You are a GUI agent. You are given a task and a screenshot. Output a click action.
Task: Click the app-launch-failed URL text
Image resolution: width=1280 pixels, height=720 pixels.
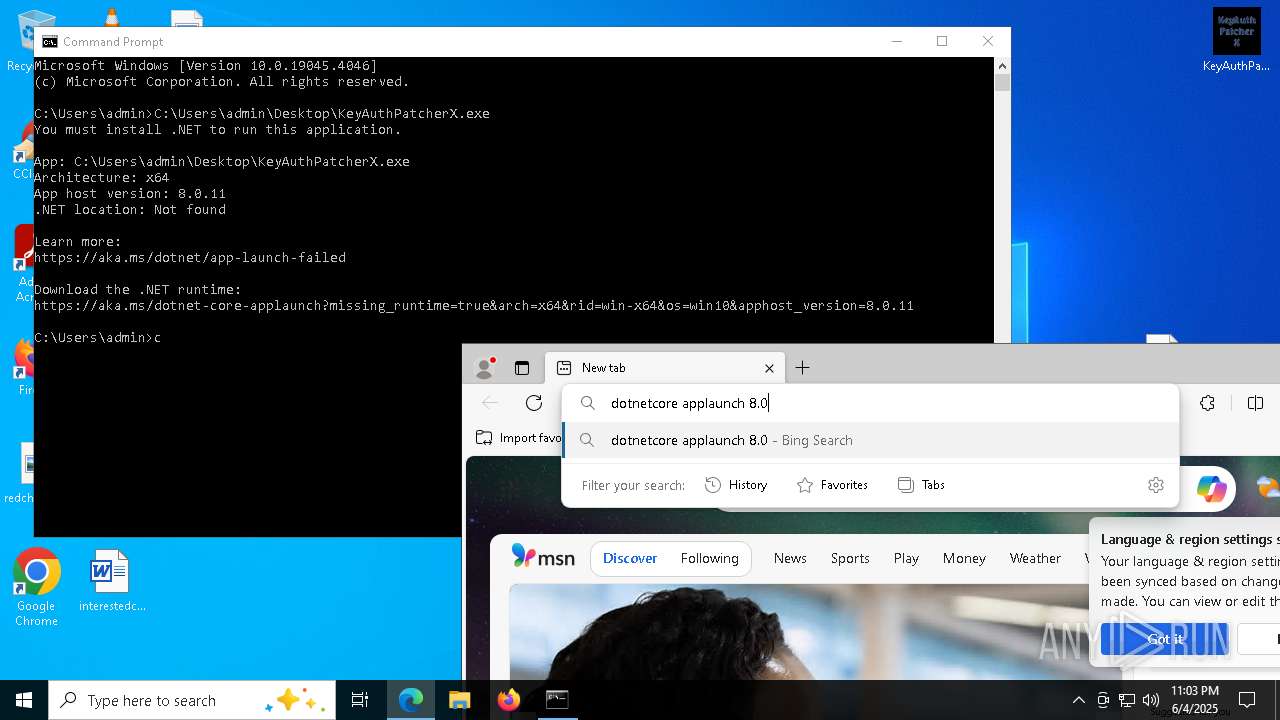(x=190, y=258)
